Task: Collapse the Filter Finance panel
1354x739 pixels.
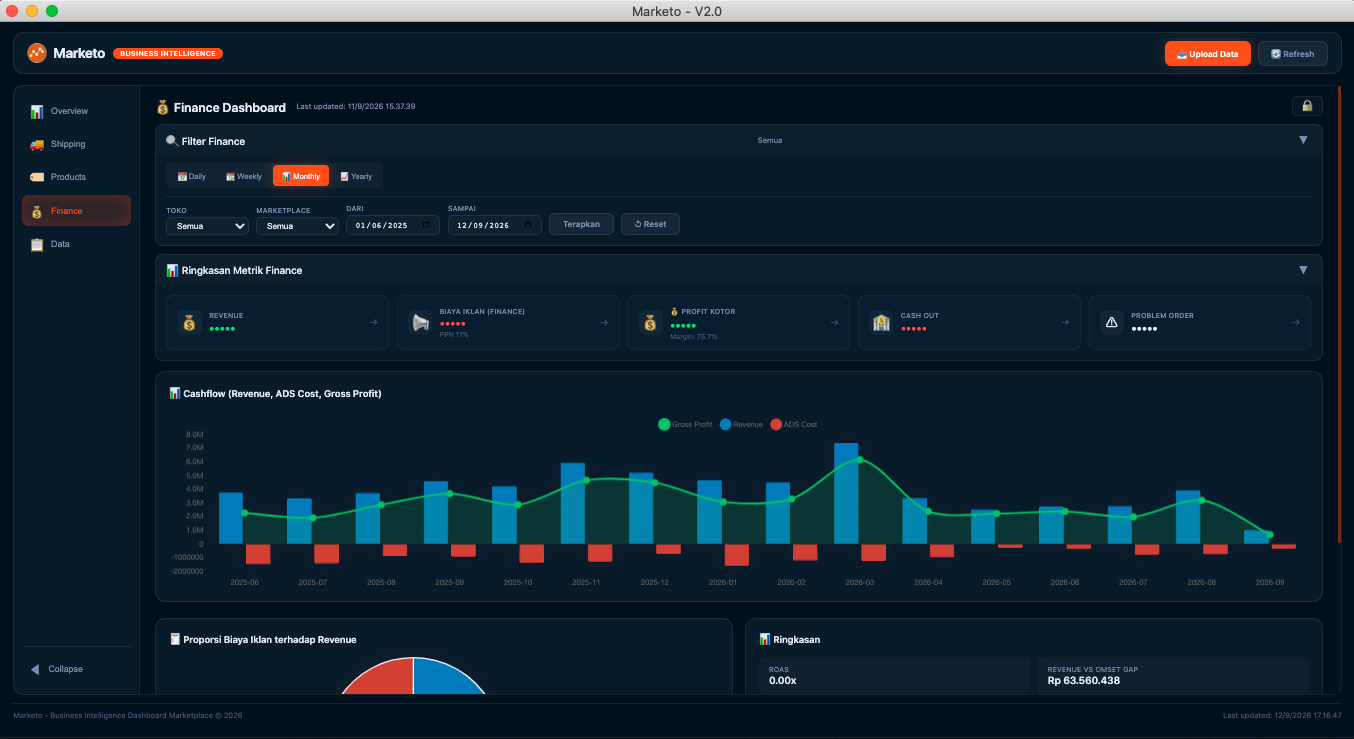Action: (1303, 140)
